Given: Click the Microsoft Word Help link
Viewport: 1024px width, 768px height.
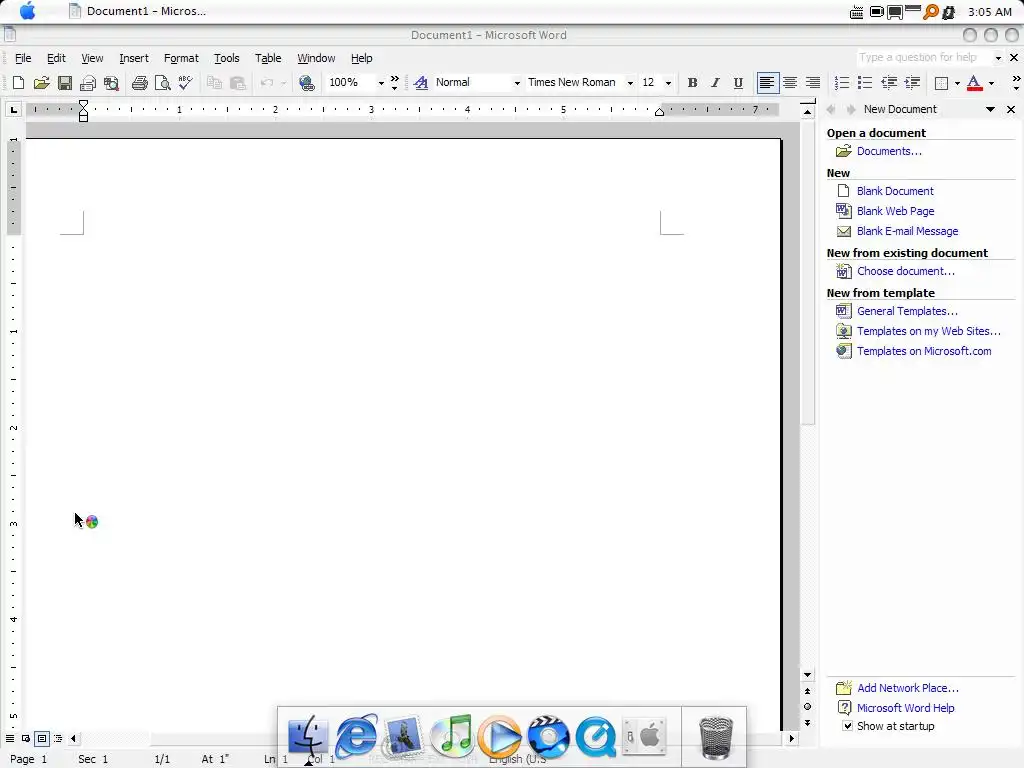Looking at the screenshot, I should (x=905, y=708).
